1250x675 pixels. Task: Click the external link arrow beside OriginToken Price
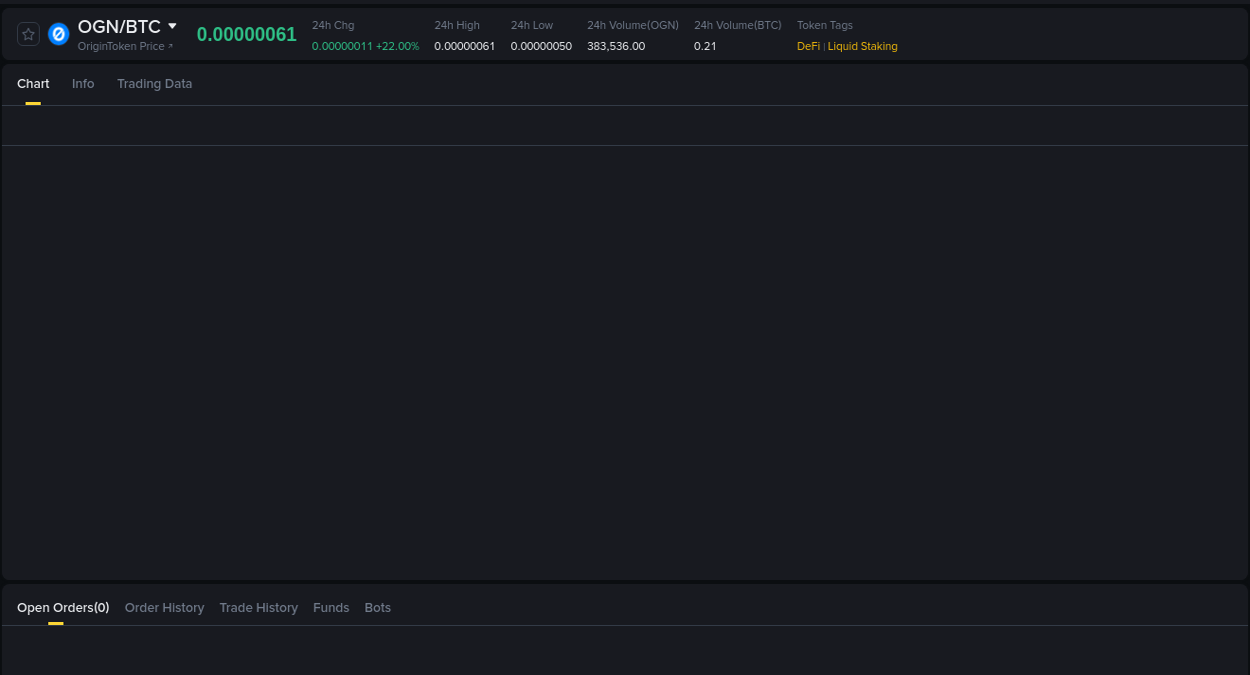169,45
